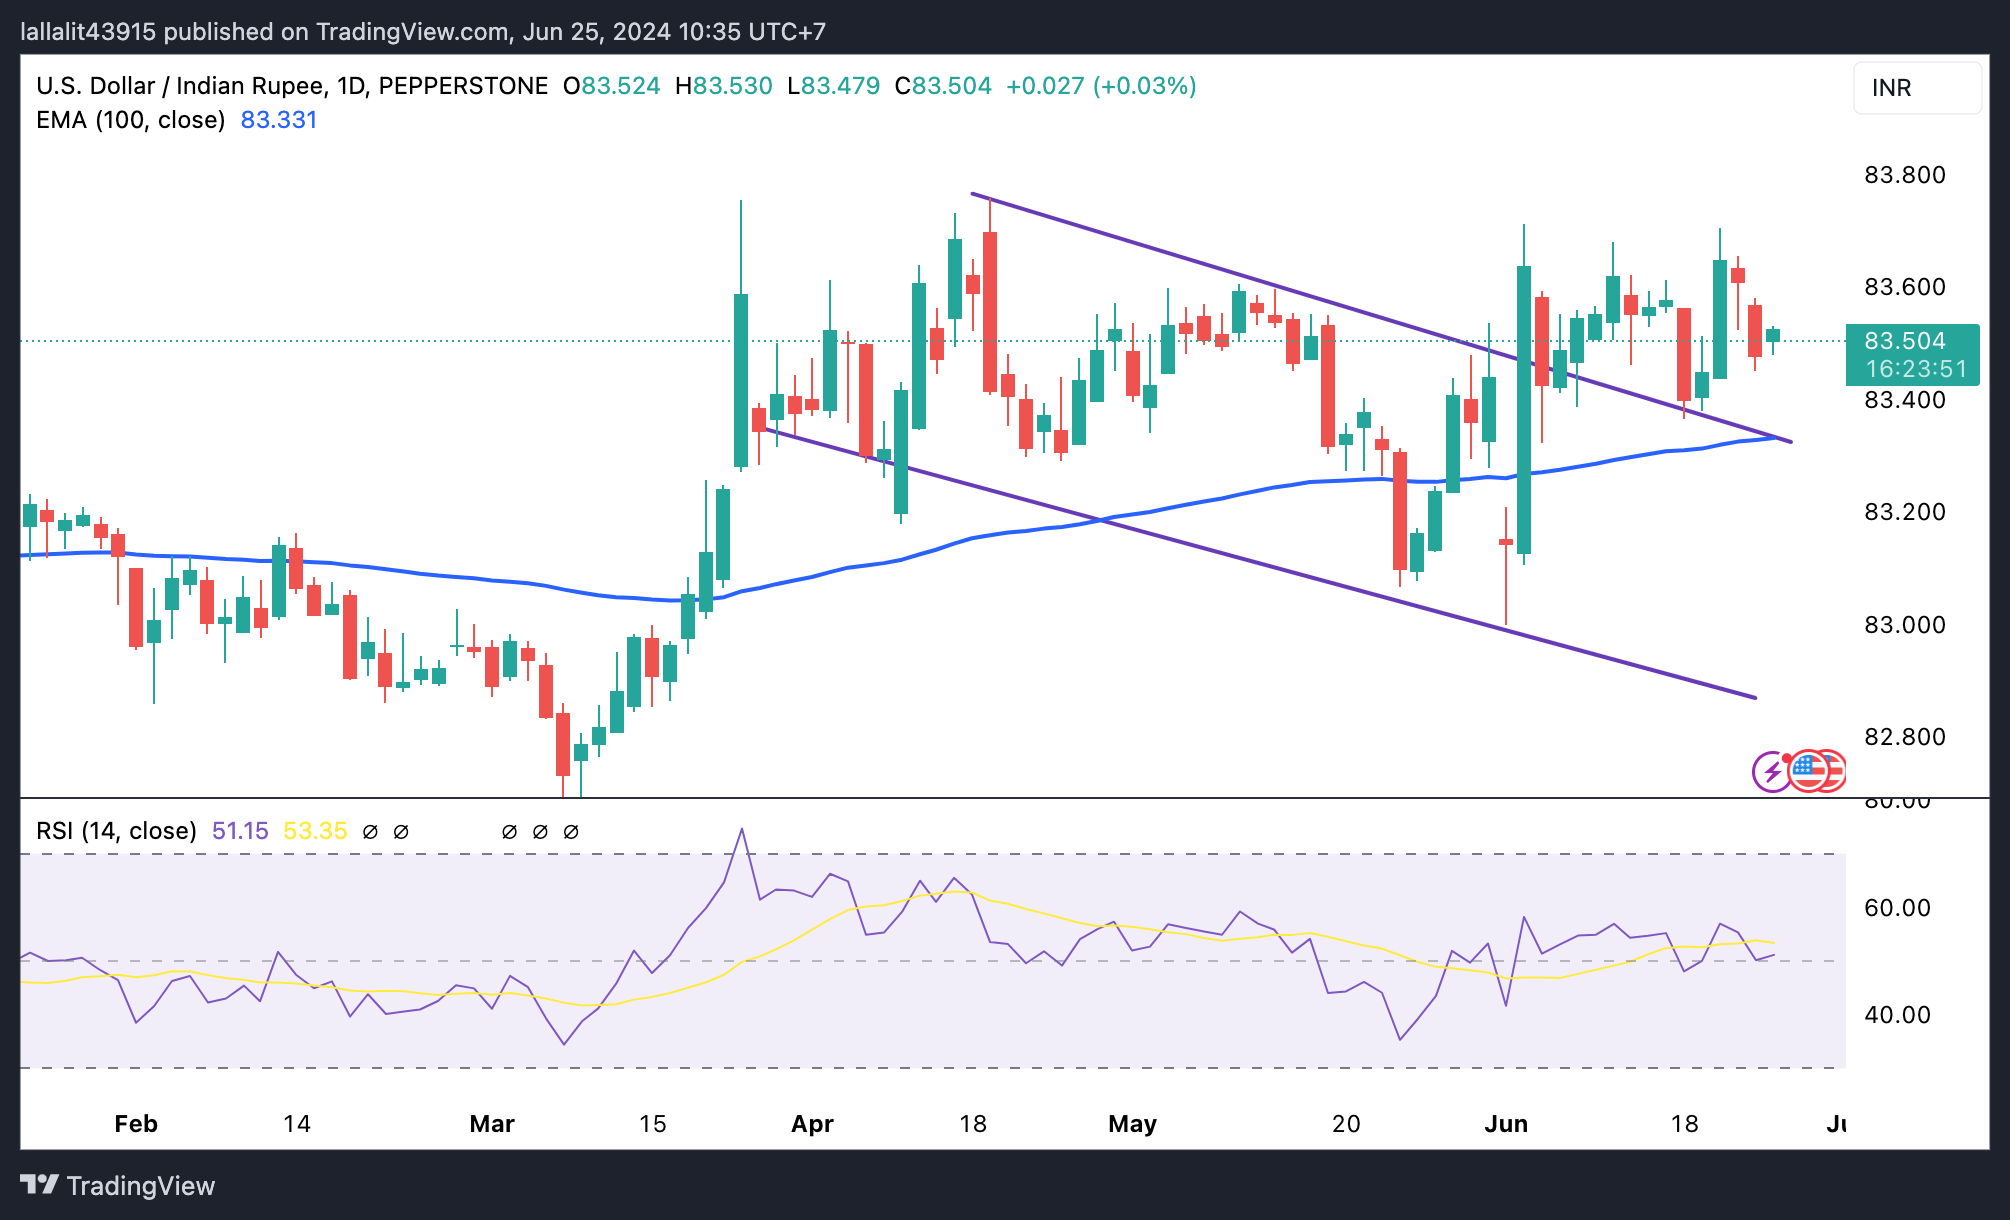The image size is (2010, 1220).
Task: Click the partially hidden rear US flag icon
Action: coord(1836,770)
